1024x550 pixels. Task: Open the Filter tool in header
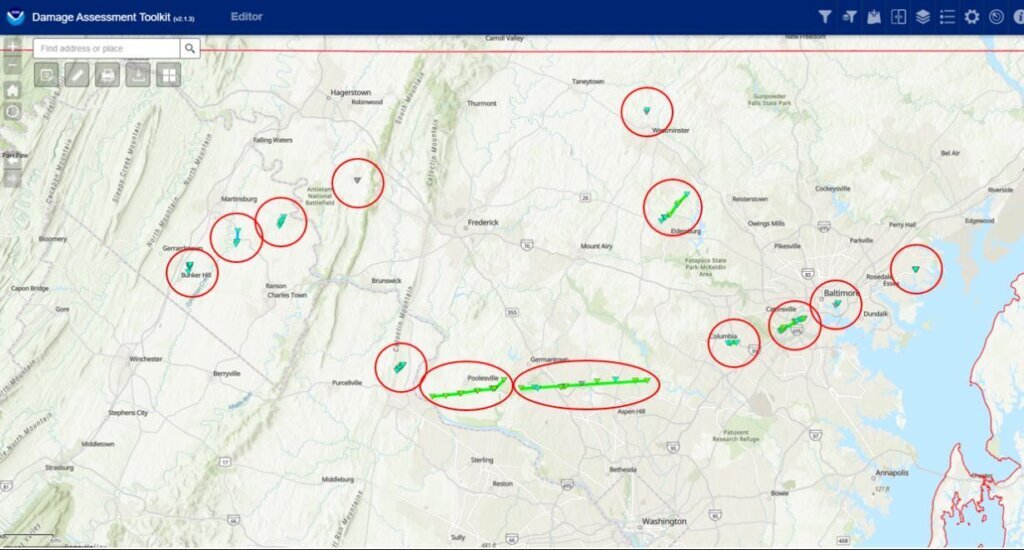pos(824,17)
